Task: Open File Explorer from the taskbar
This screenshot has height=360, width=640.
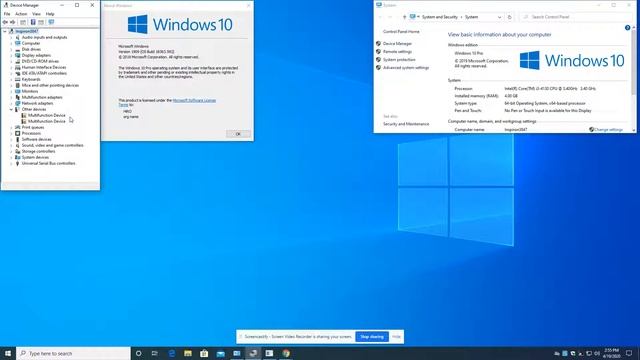Action: (188, 353)
